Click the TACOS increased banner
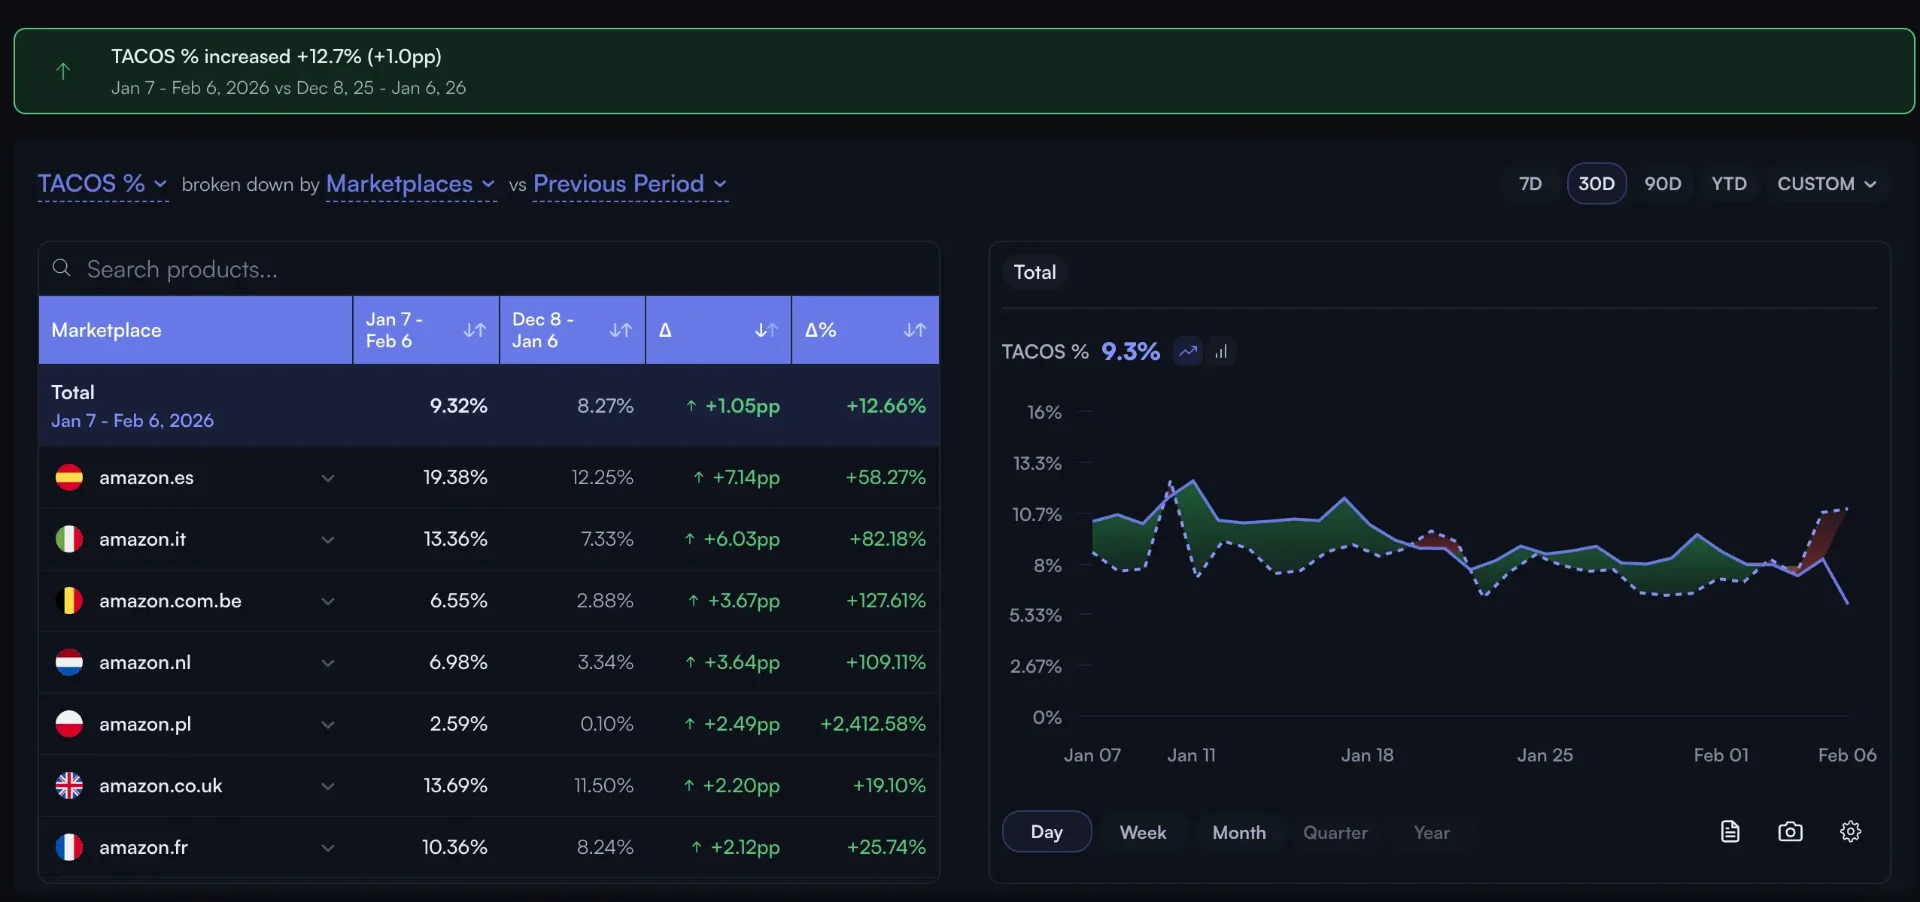Viewport: 1920px width, 902px height. tap(964, 71)
